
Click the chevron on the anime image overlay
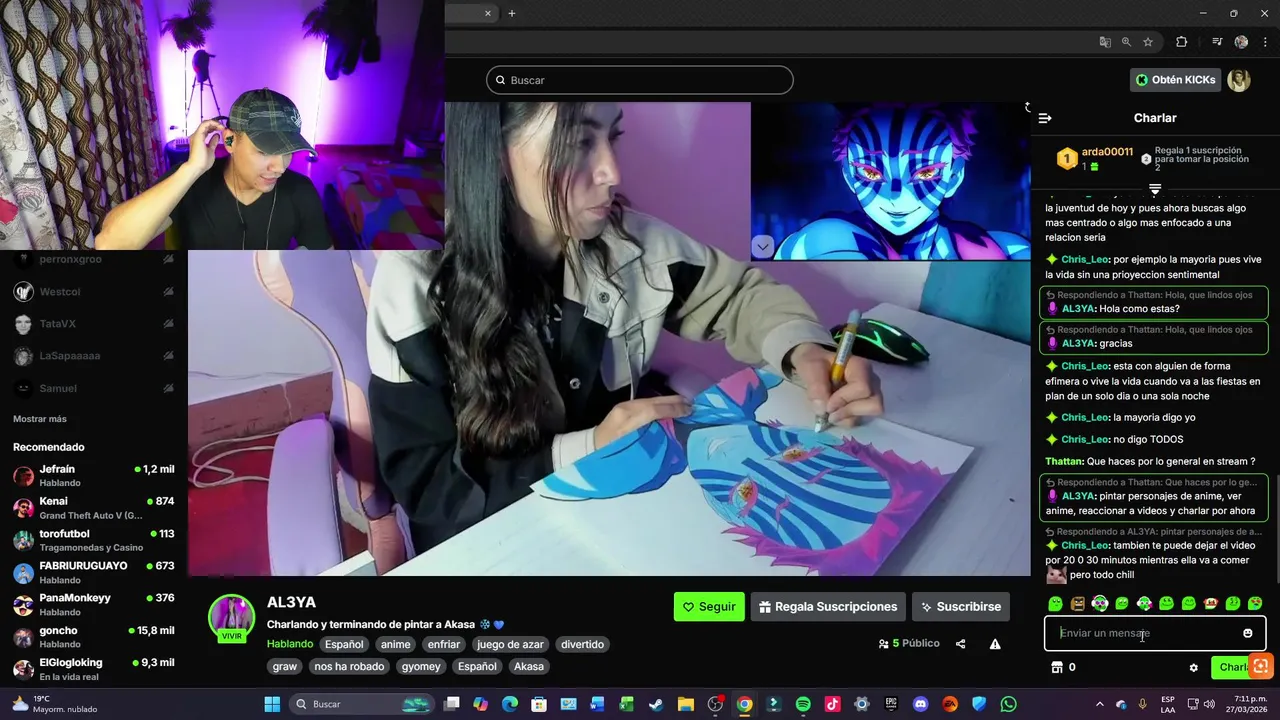[763, 247]
